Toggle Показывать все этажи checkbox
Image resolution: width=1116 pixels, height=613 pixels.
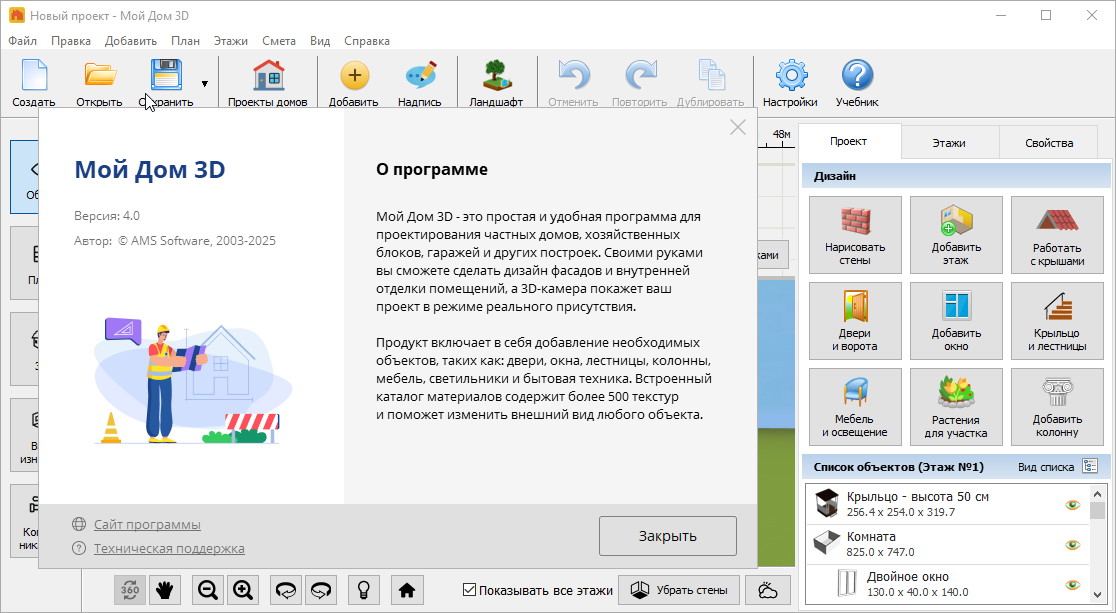tap(470, 590)
